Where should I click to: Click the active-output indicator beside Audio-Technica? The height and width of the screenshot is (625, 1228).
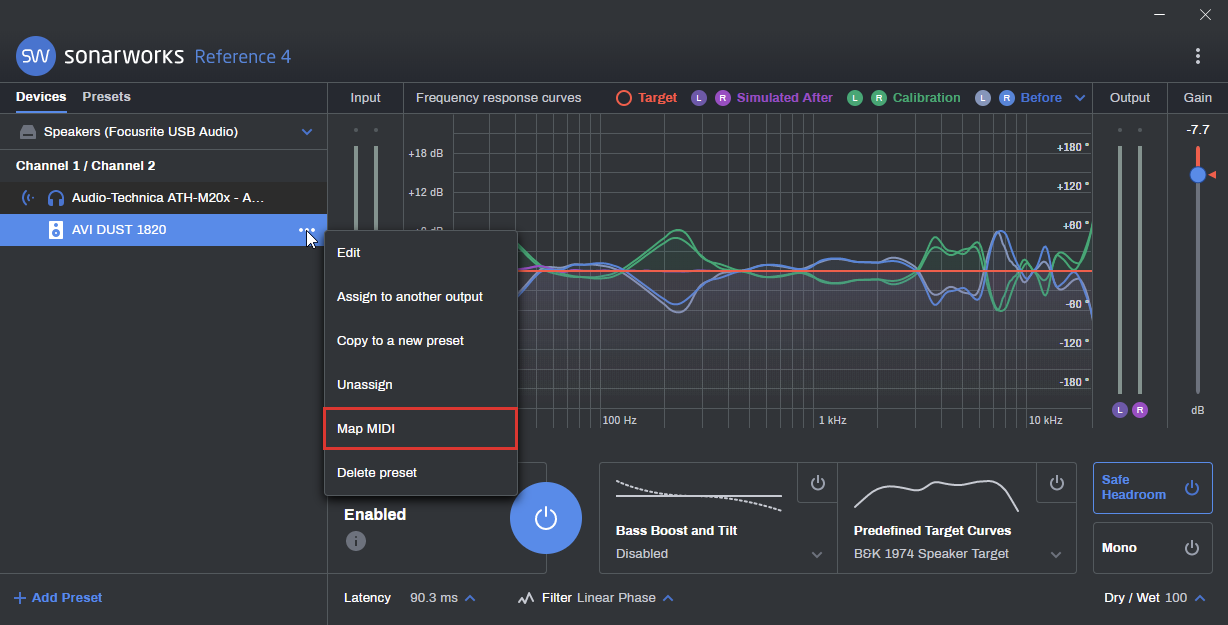tap(27, 198)
